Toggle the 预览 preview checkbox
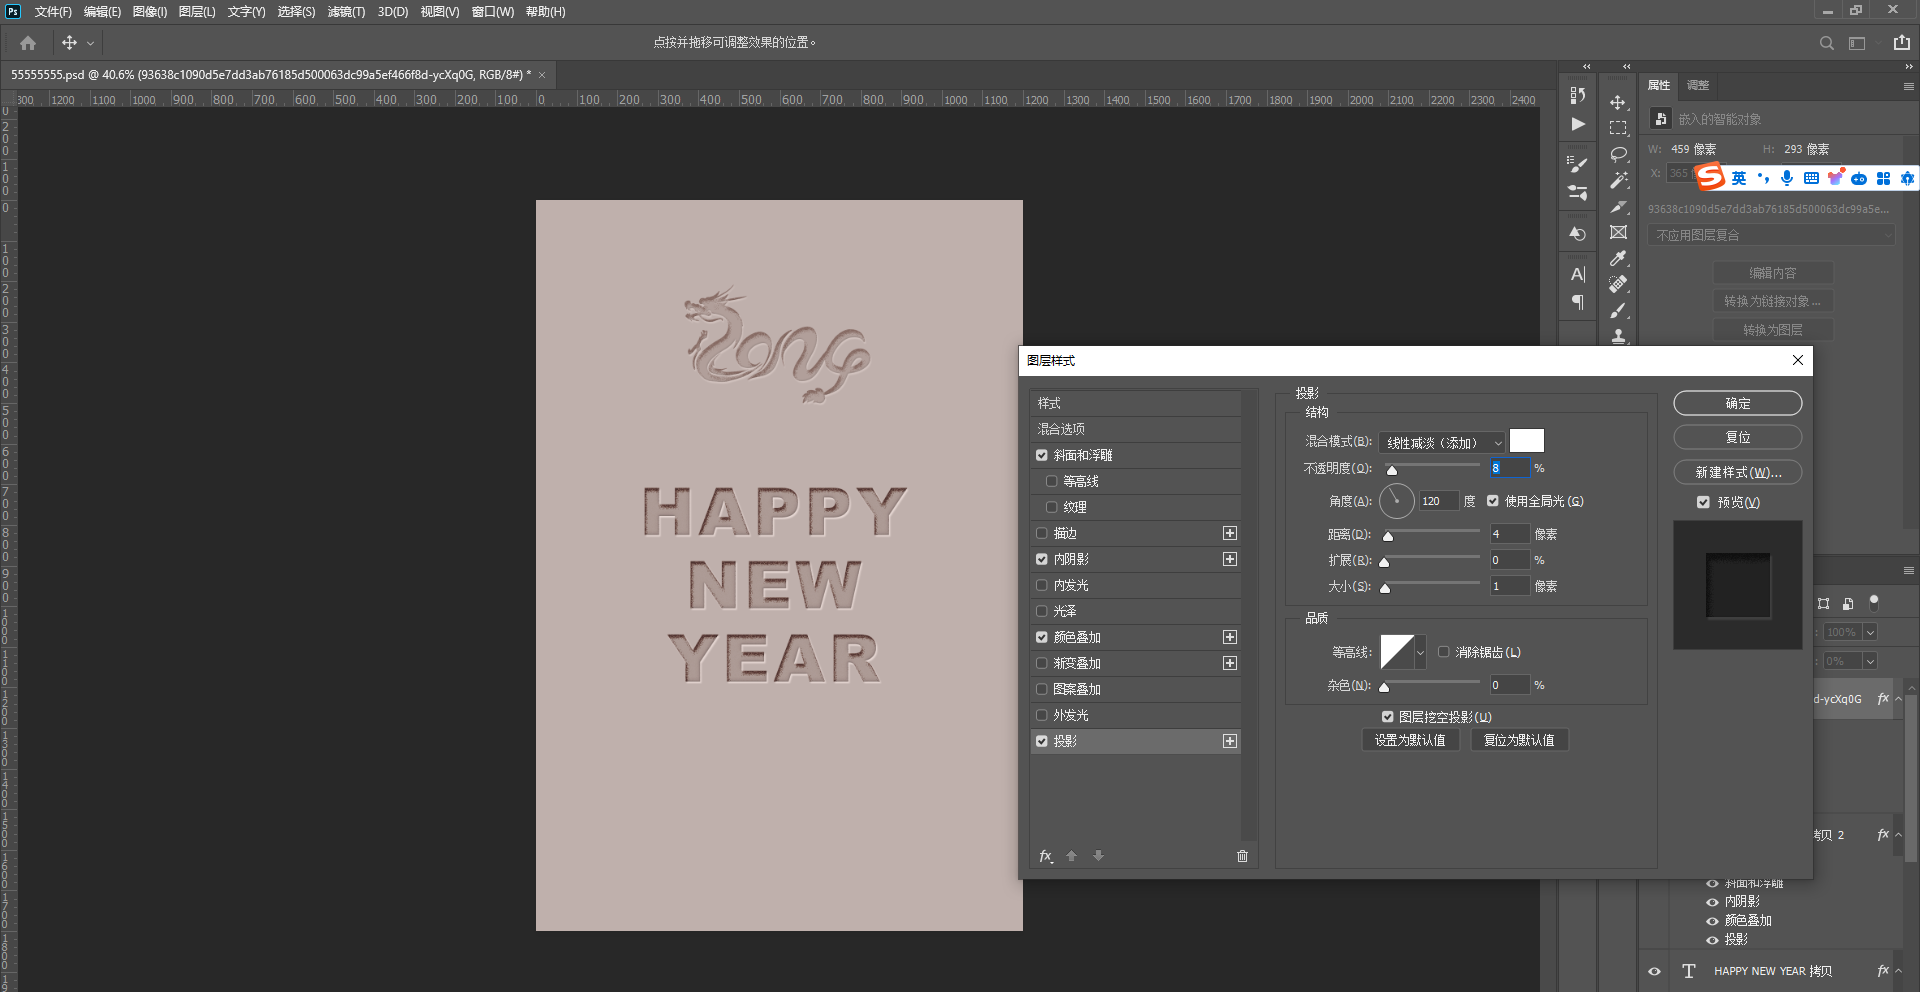This screenshot has width=1920, height=992. (x=1703, y=502)
